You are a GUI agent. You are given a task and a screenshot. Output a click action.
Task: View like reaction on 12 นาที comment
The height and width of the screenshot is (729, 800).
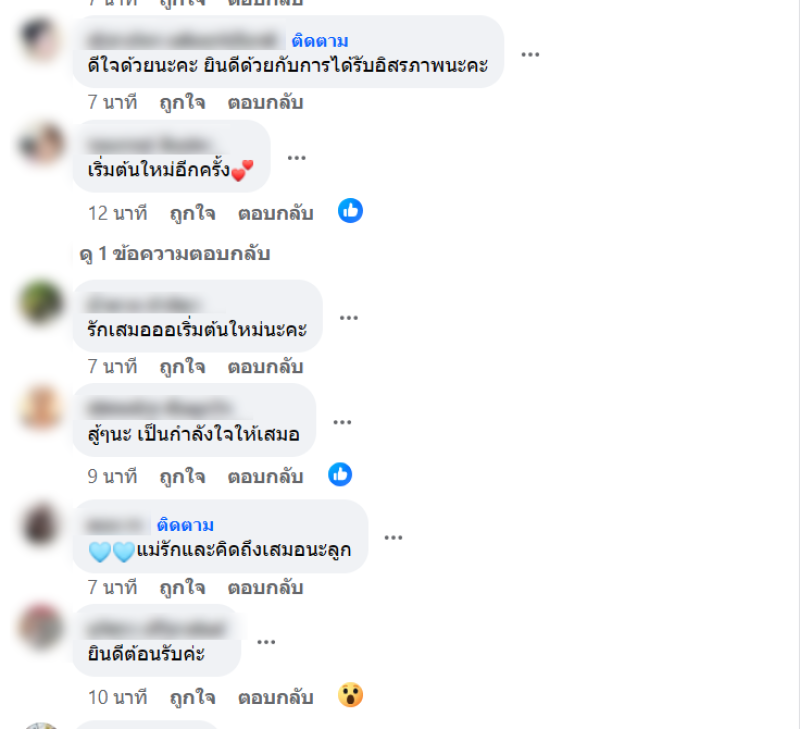pyautogui.click(x=351, y=211)
